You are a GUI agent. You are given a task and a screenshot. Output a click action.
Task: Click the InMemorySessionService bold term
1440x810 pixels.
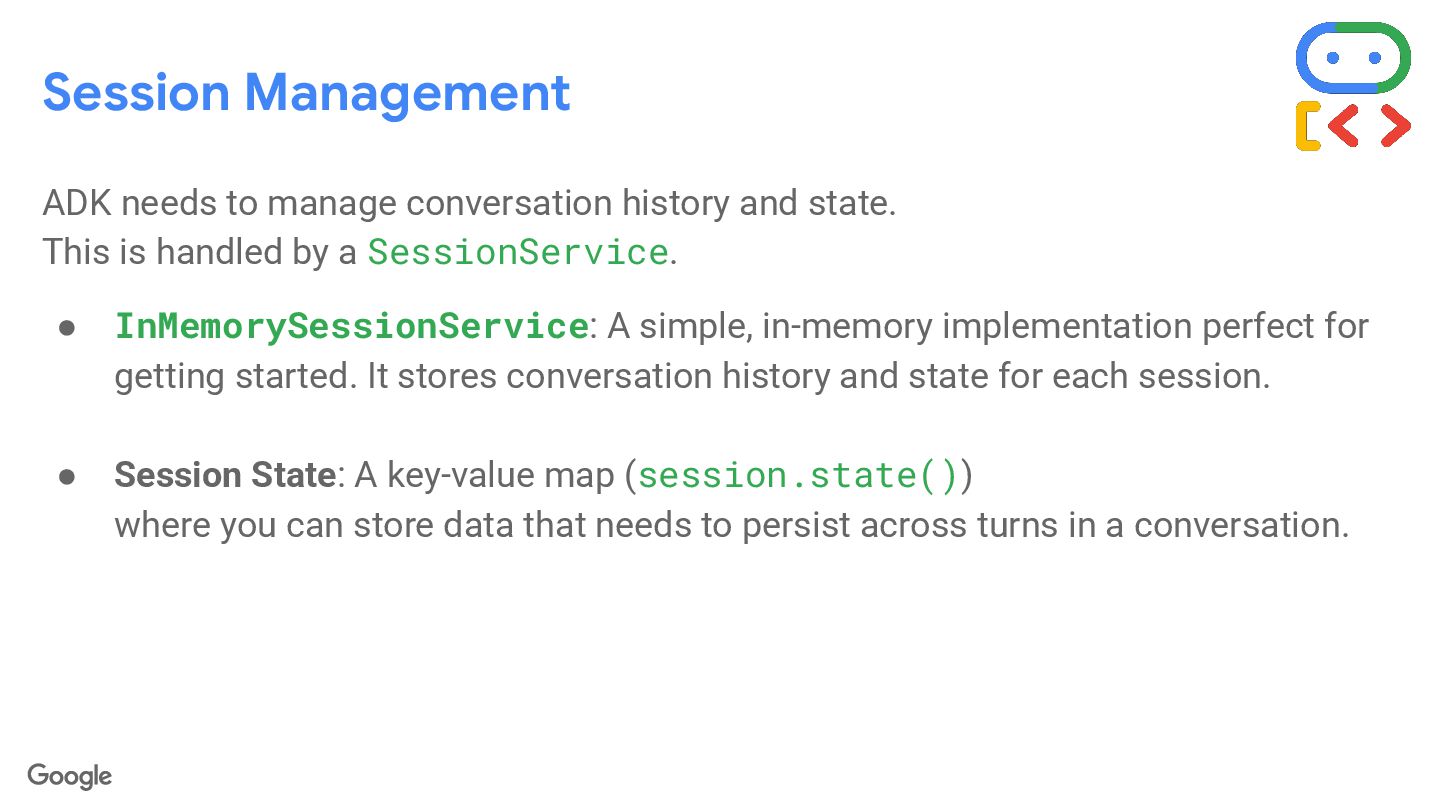click(x=351, y=326)
